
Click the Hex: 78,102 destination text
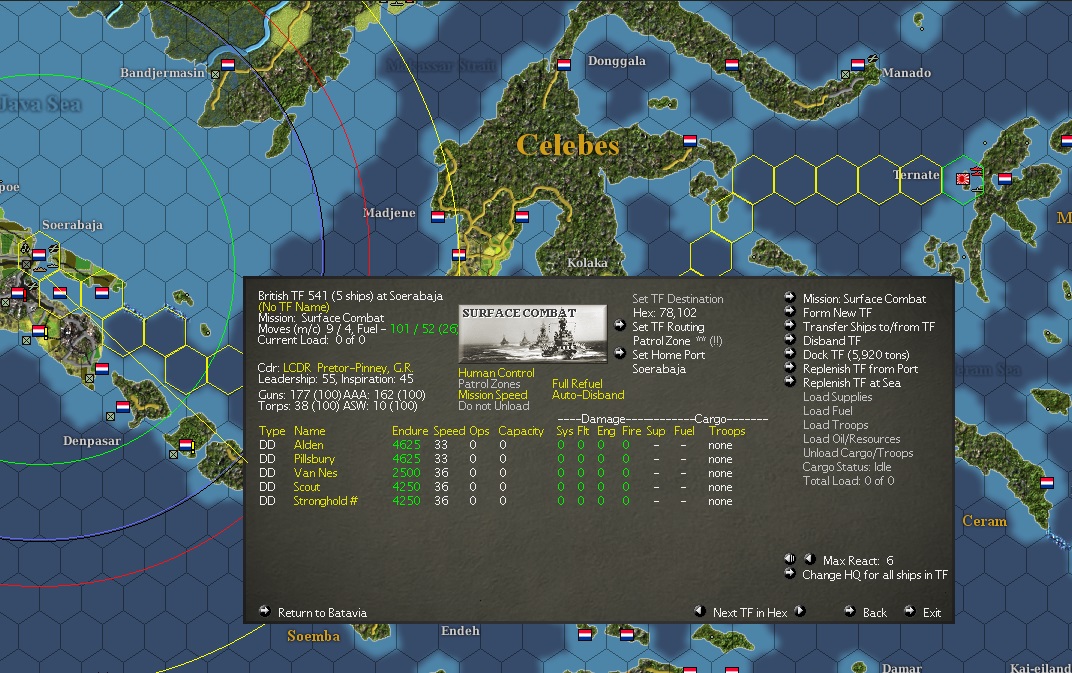pyautogui.click(x=665, y=313)
